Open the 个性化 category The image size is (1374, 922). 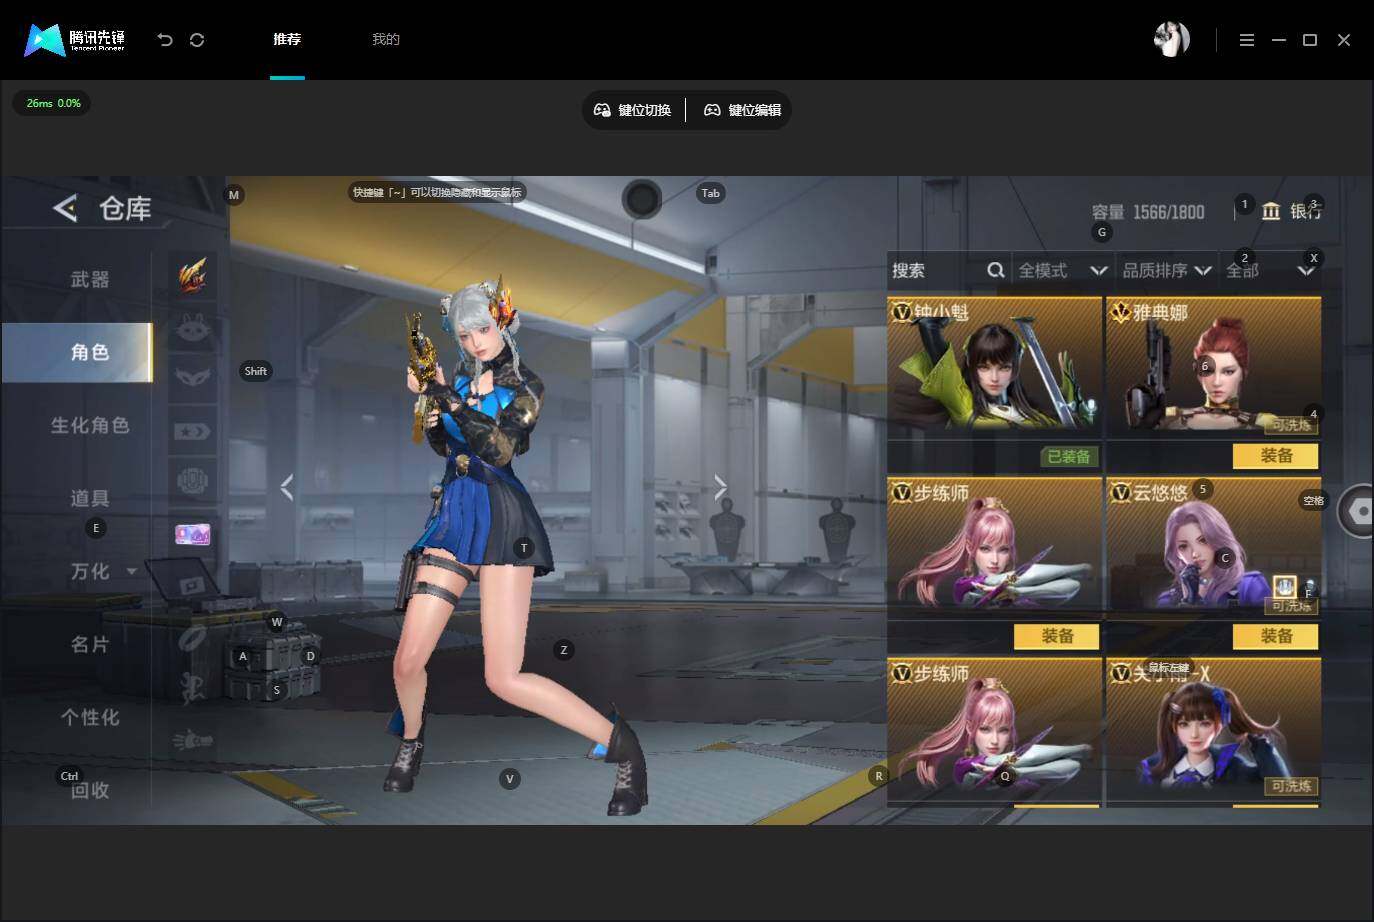coord(90,717)
